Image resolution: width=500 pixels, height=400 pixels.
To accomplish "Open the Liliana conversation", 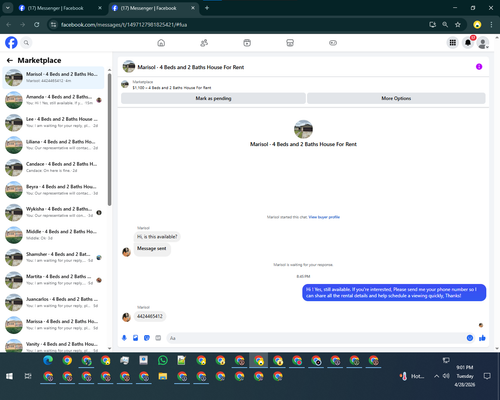I will pos(53,145).
